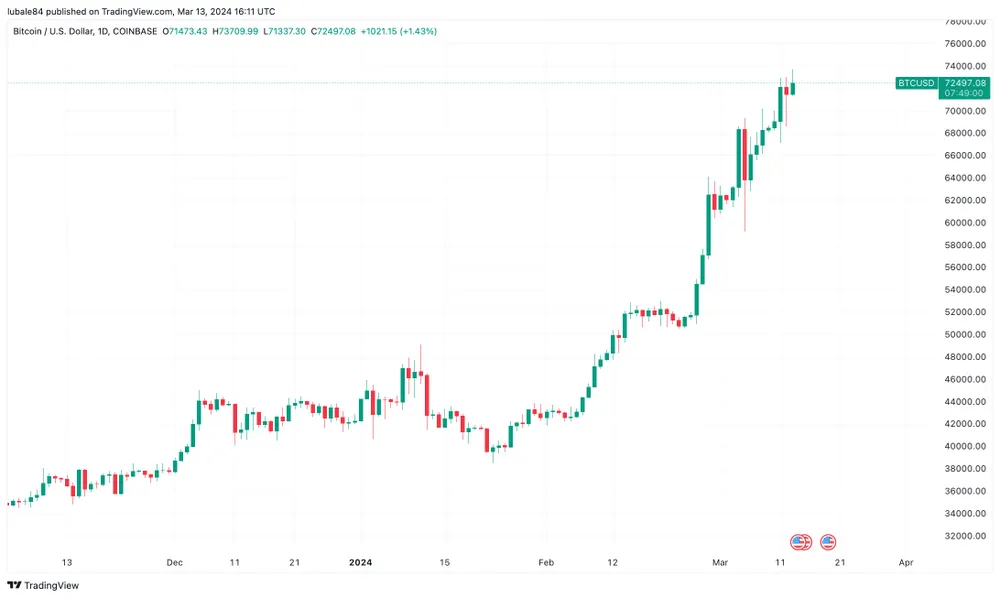Image resolution: width=1000 pixels, height=598 pixels.
Task: Click the 50000.00 price axis label
Action: pyautogui.click(x=967, y=334)
